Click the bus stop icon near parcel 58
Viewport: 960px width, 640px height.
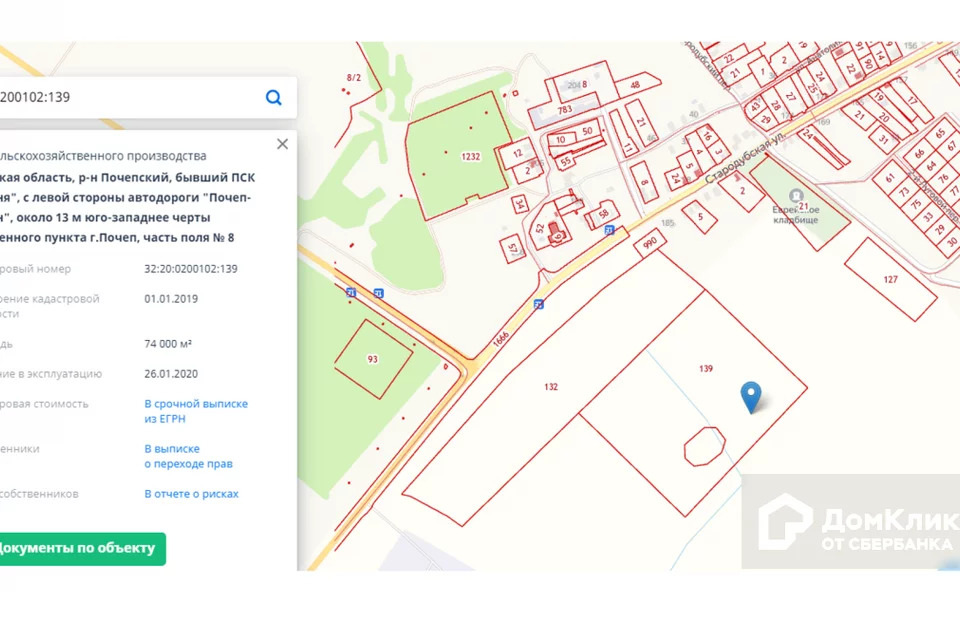609,230
